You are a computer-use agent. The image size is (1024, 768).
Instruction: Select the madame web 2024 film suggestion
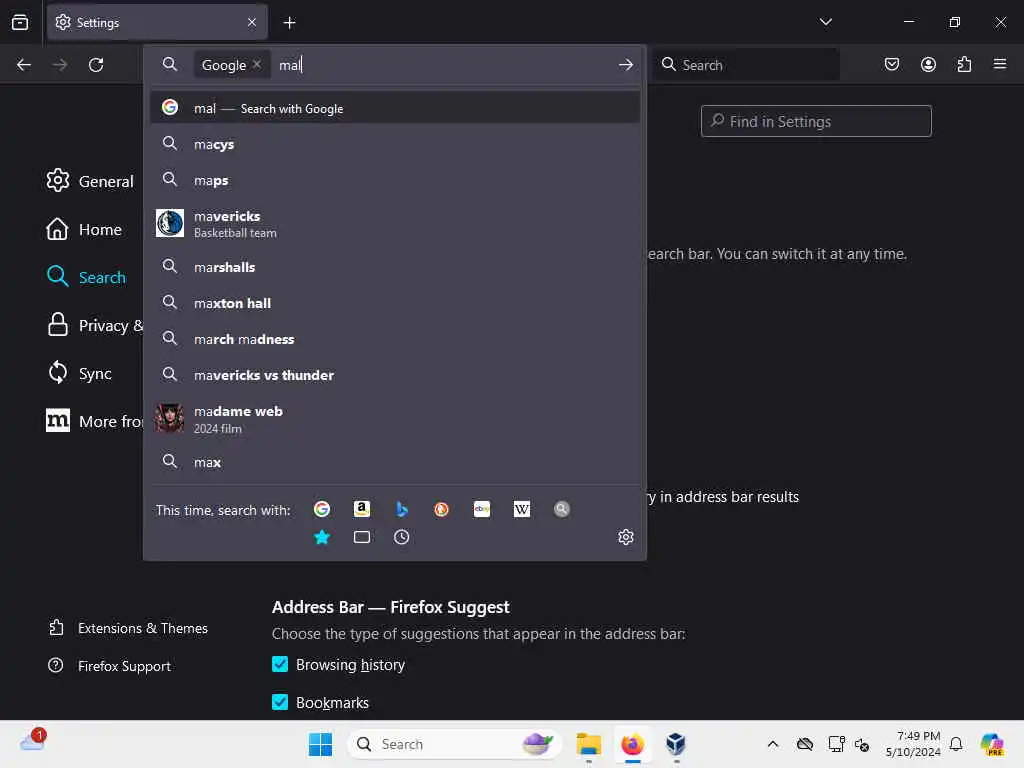[x=395, y=419]
